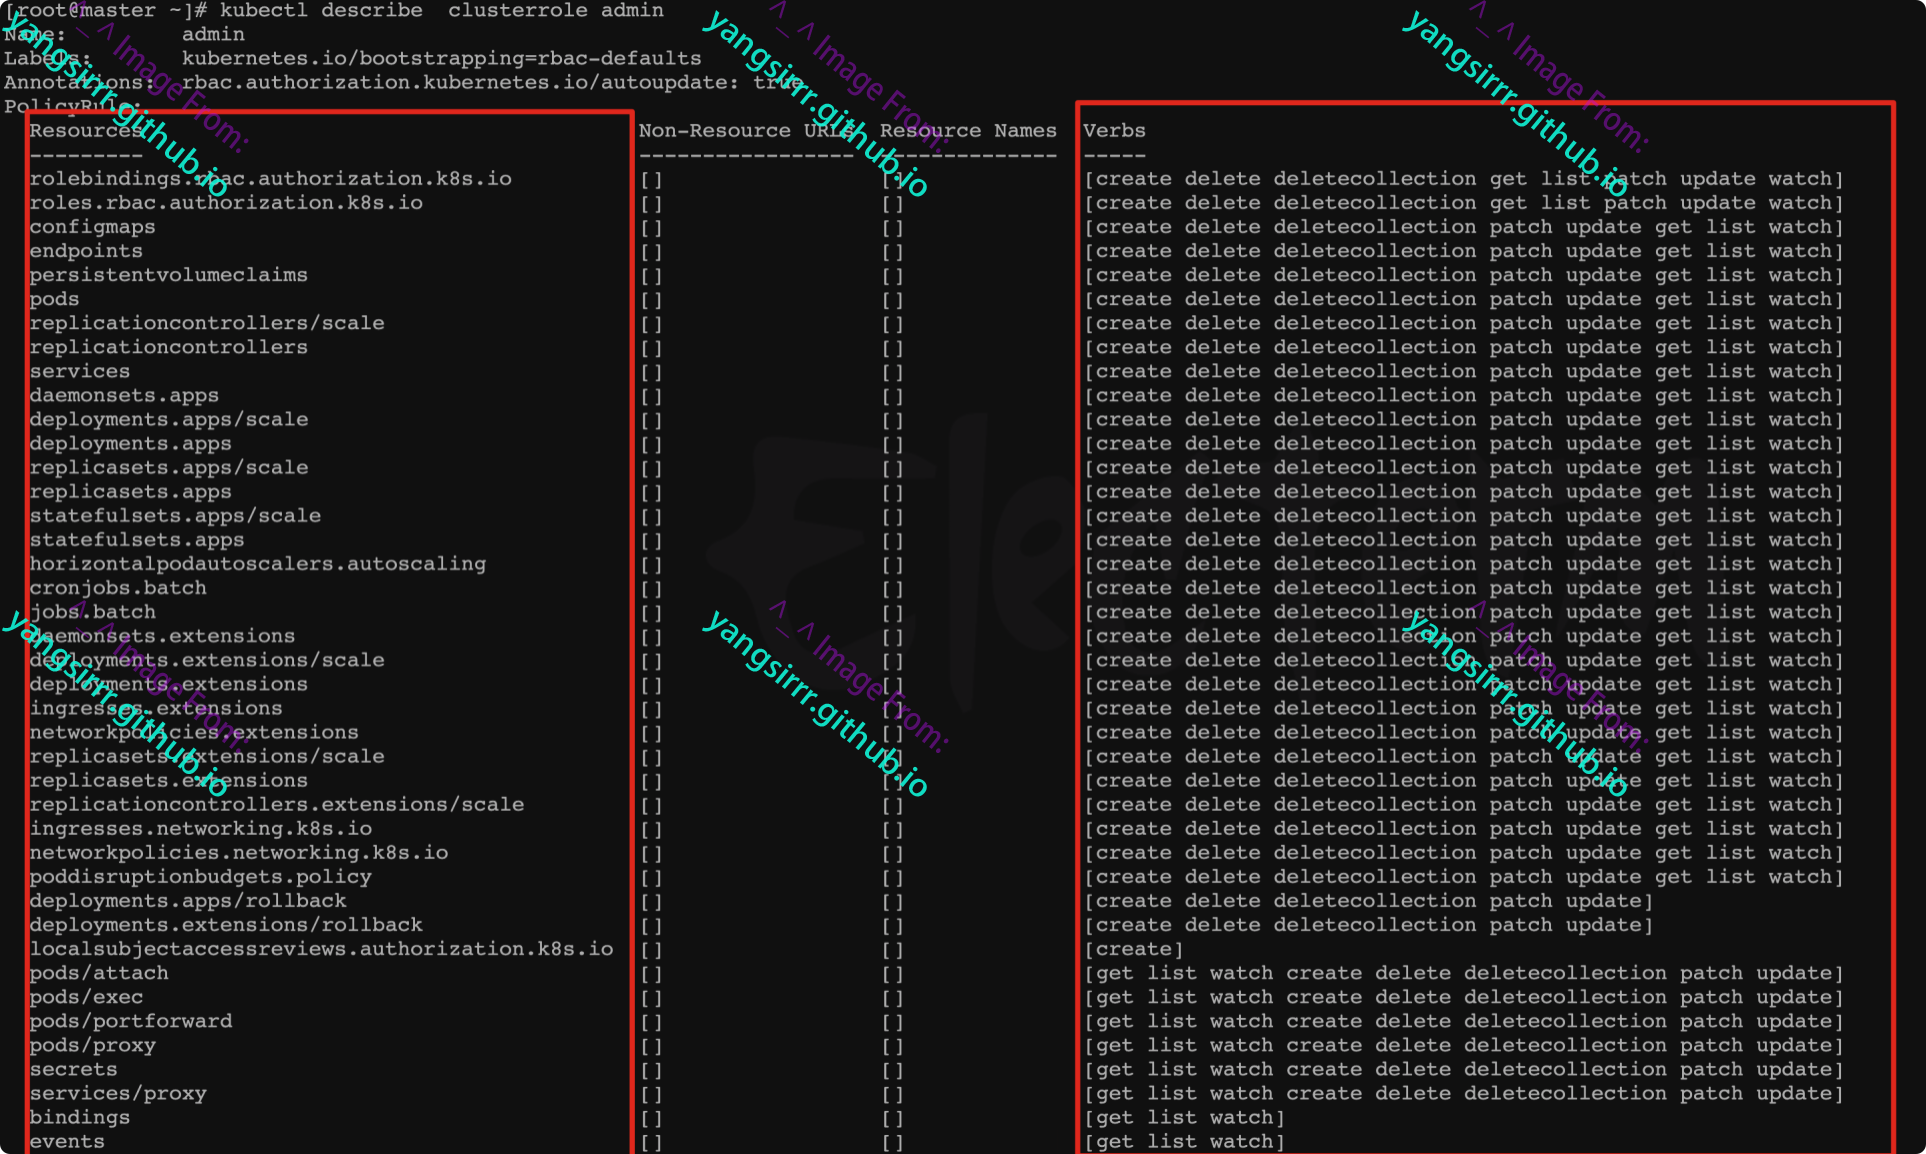Click the cronjobs.batch resource line
Image resolution: width=1926 pixels, height=1154 pixels.
(118, 588)
